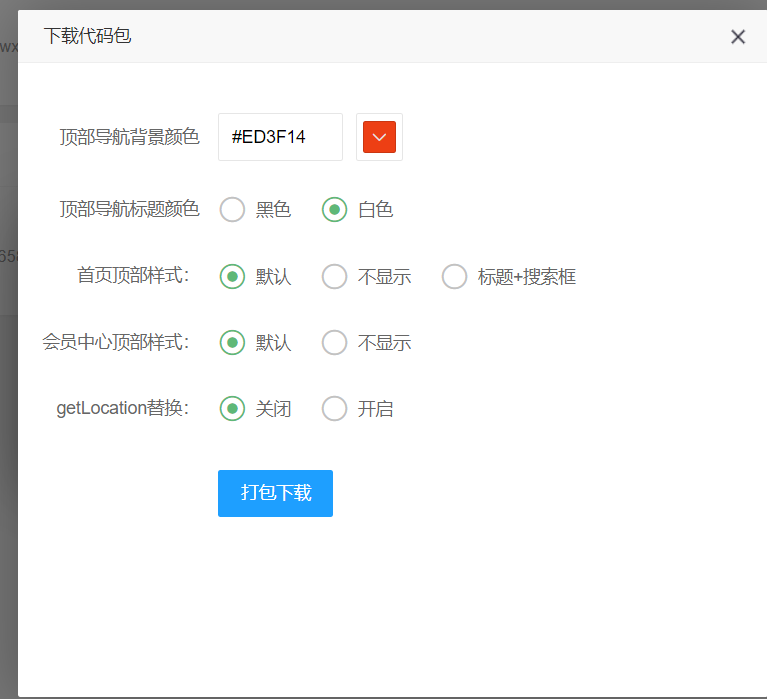Image resolution: width=767 pixels, height=699 pixels.
Task: Pick 标题+搜索框 for 首页顶部样式
Action: click(455, 277)
